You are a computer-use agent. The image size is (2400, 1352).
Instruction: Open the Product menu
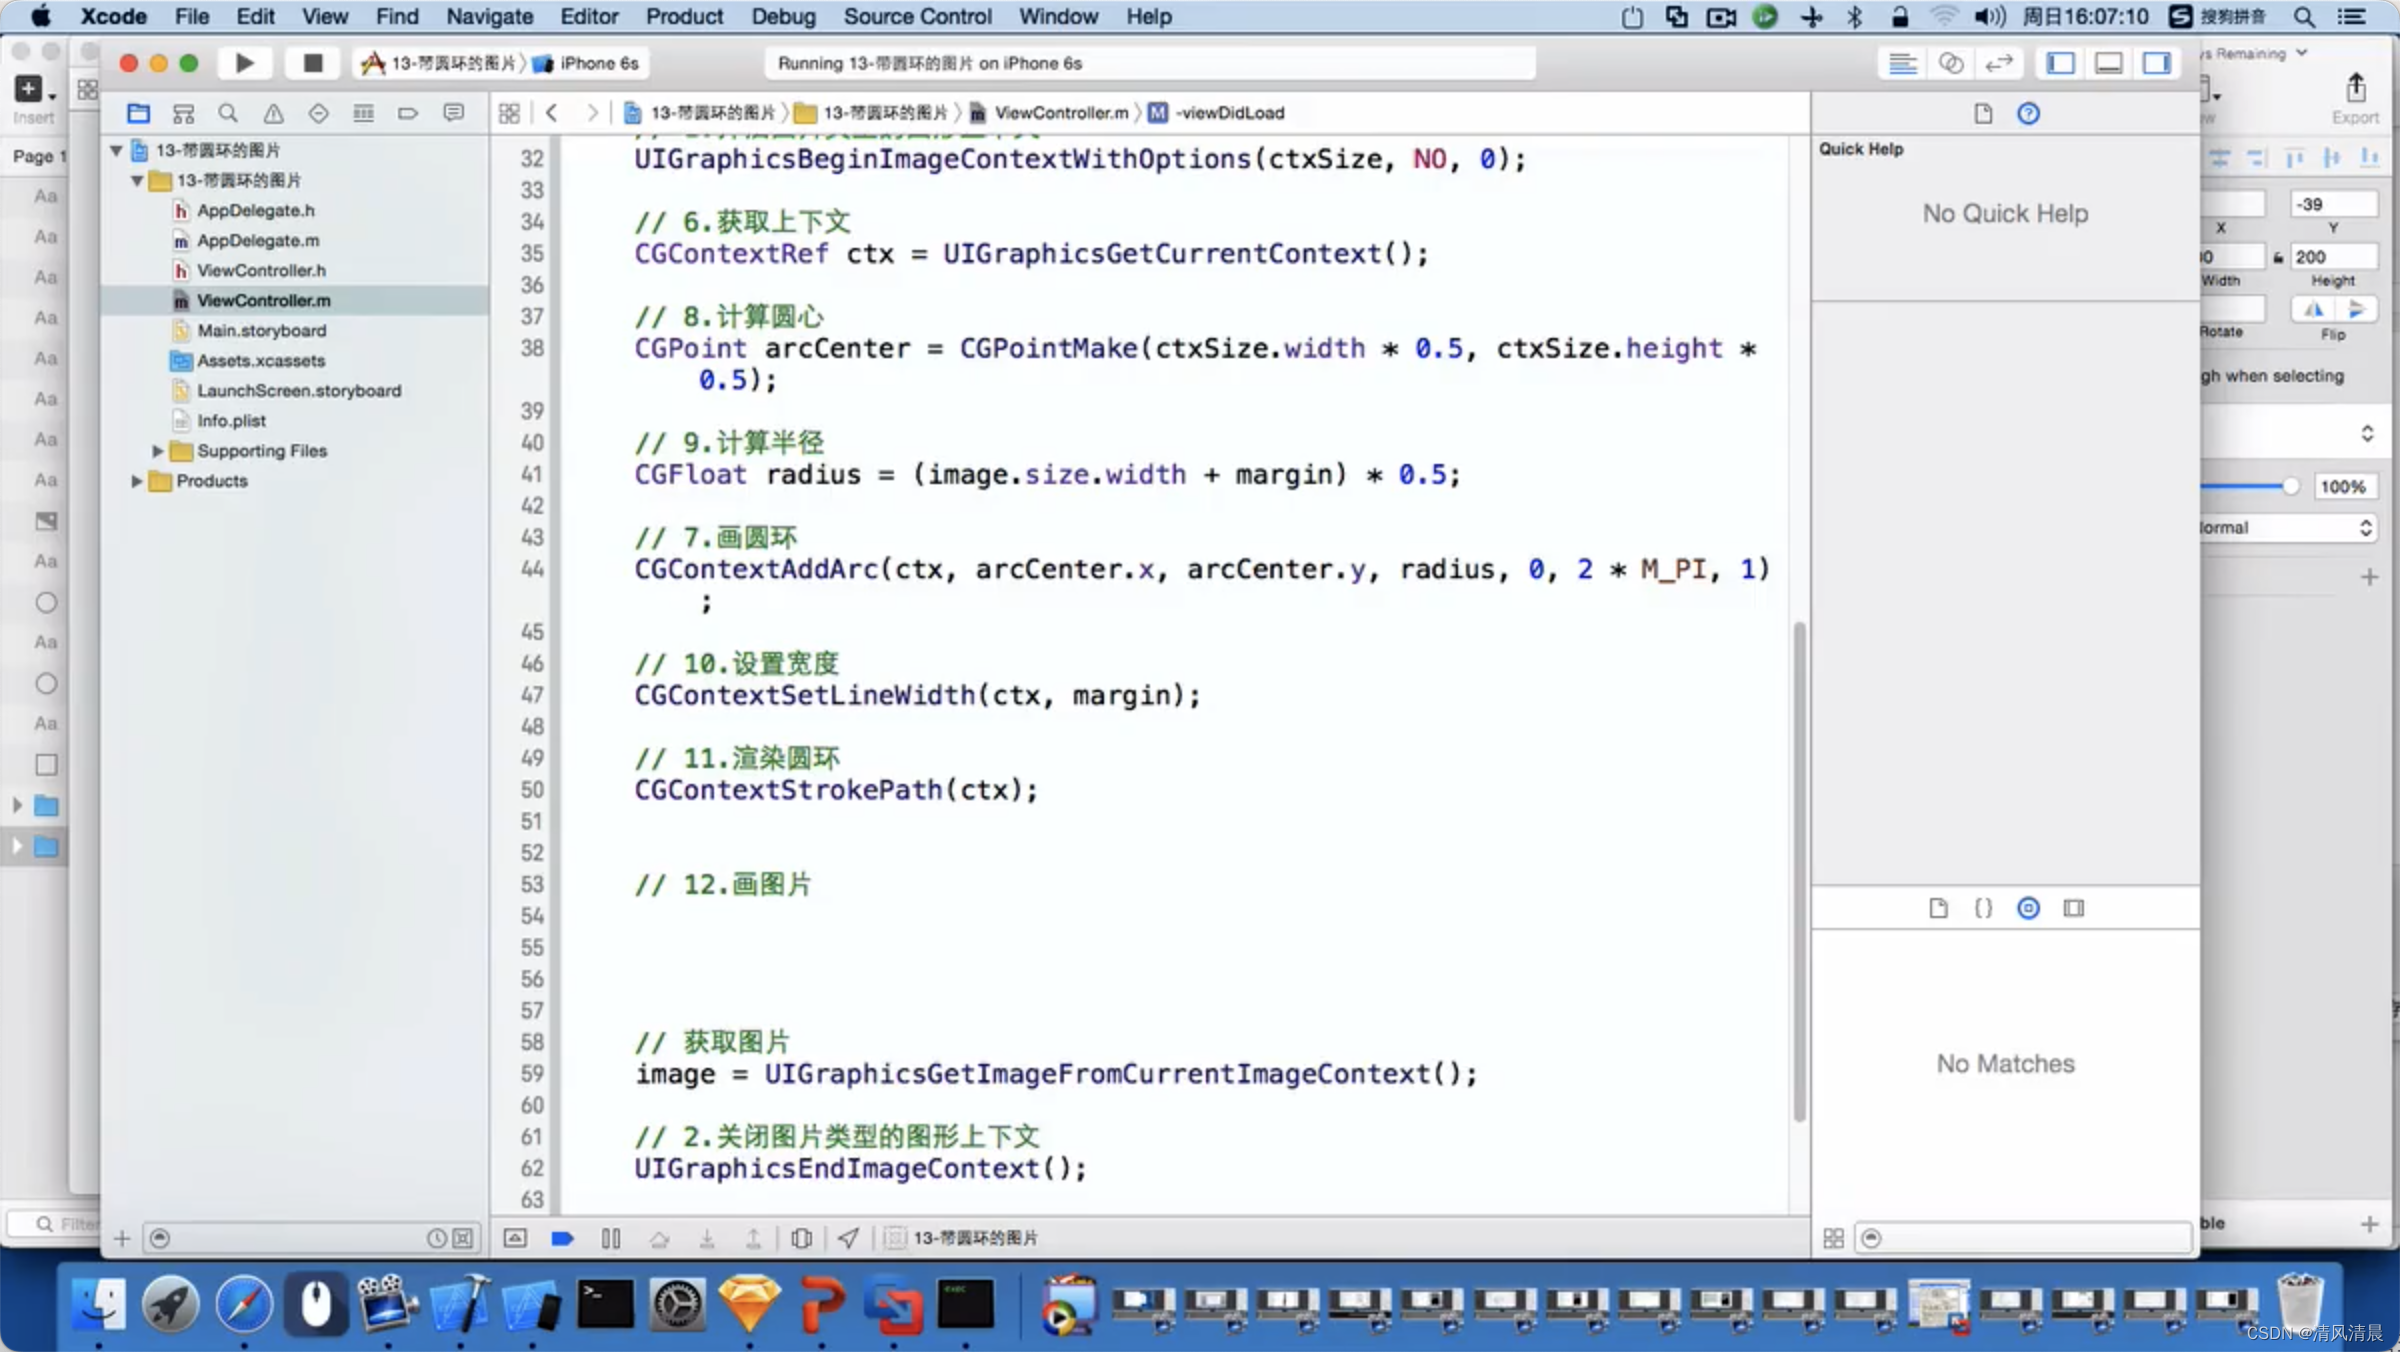684,16
